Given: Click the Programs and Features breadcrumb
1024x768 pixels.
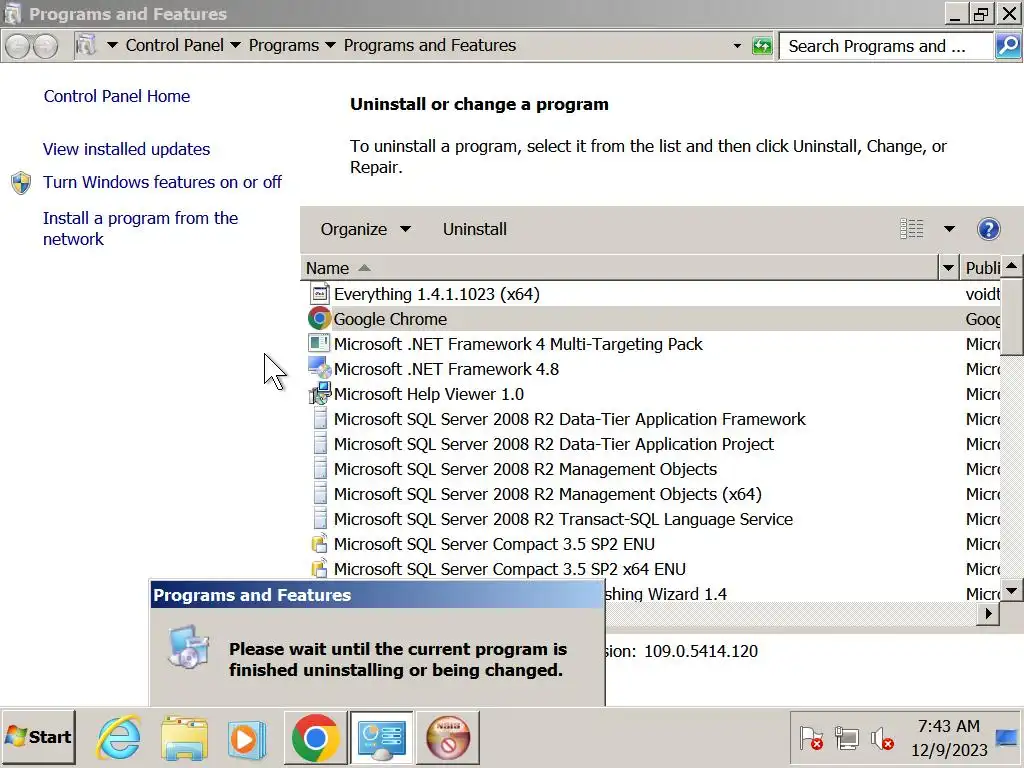Looking at the screenshot, I should pos(430,45).
